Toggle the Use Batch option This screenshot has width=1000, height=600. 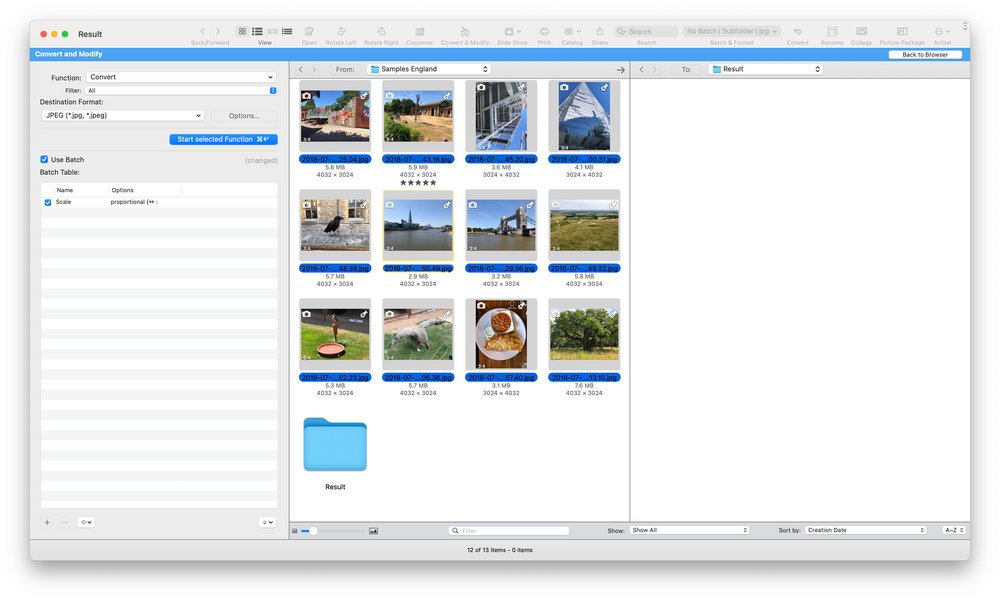[x=43, y=159]
